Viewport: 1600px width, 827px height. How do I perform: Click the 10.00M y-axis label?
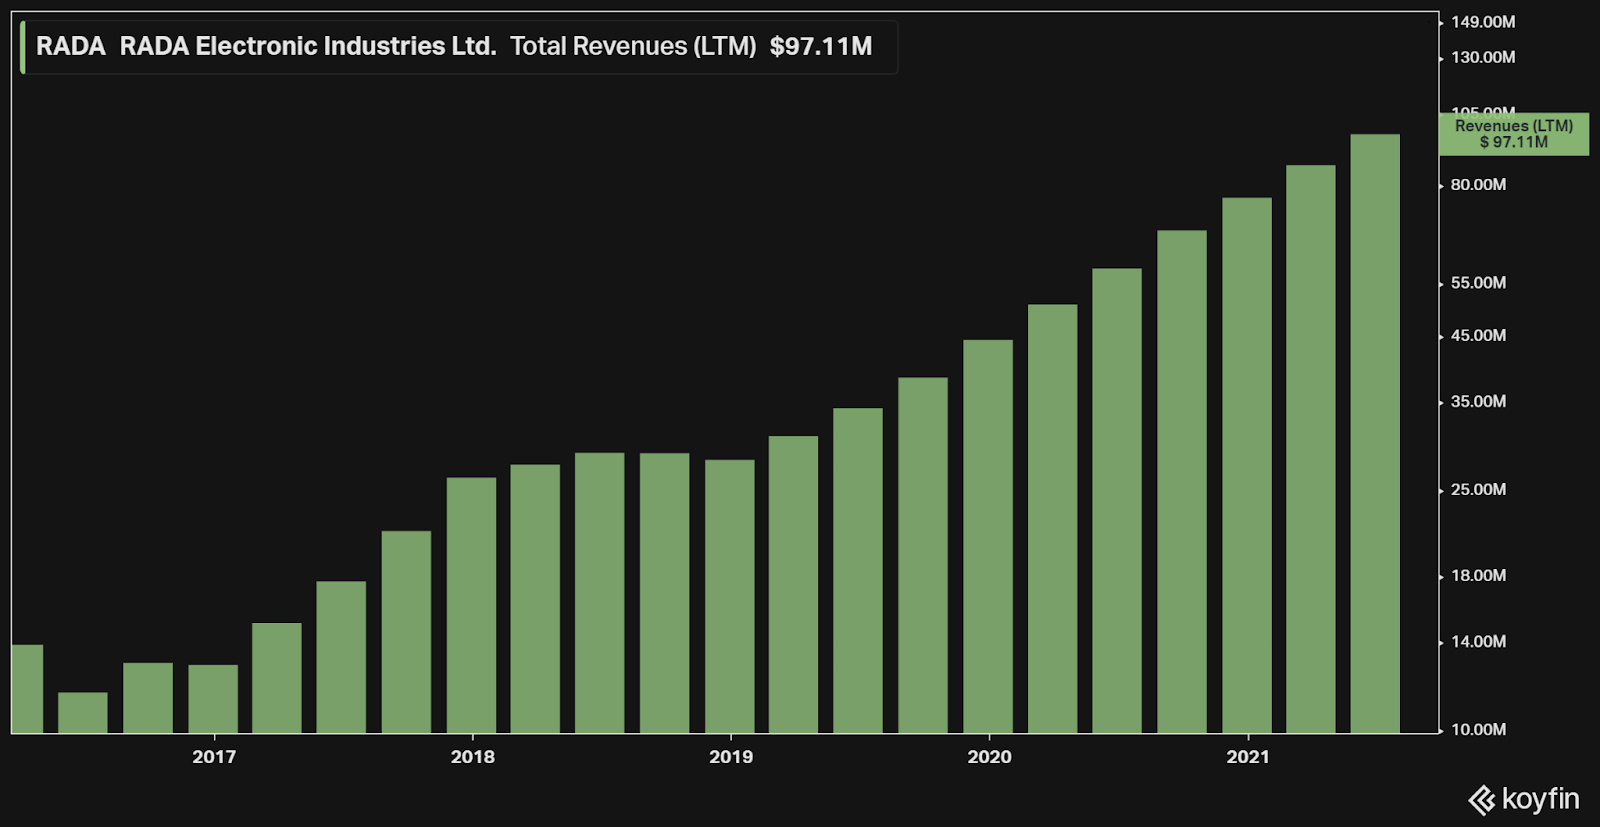tap(1478, 730)
